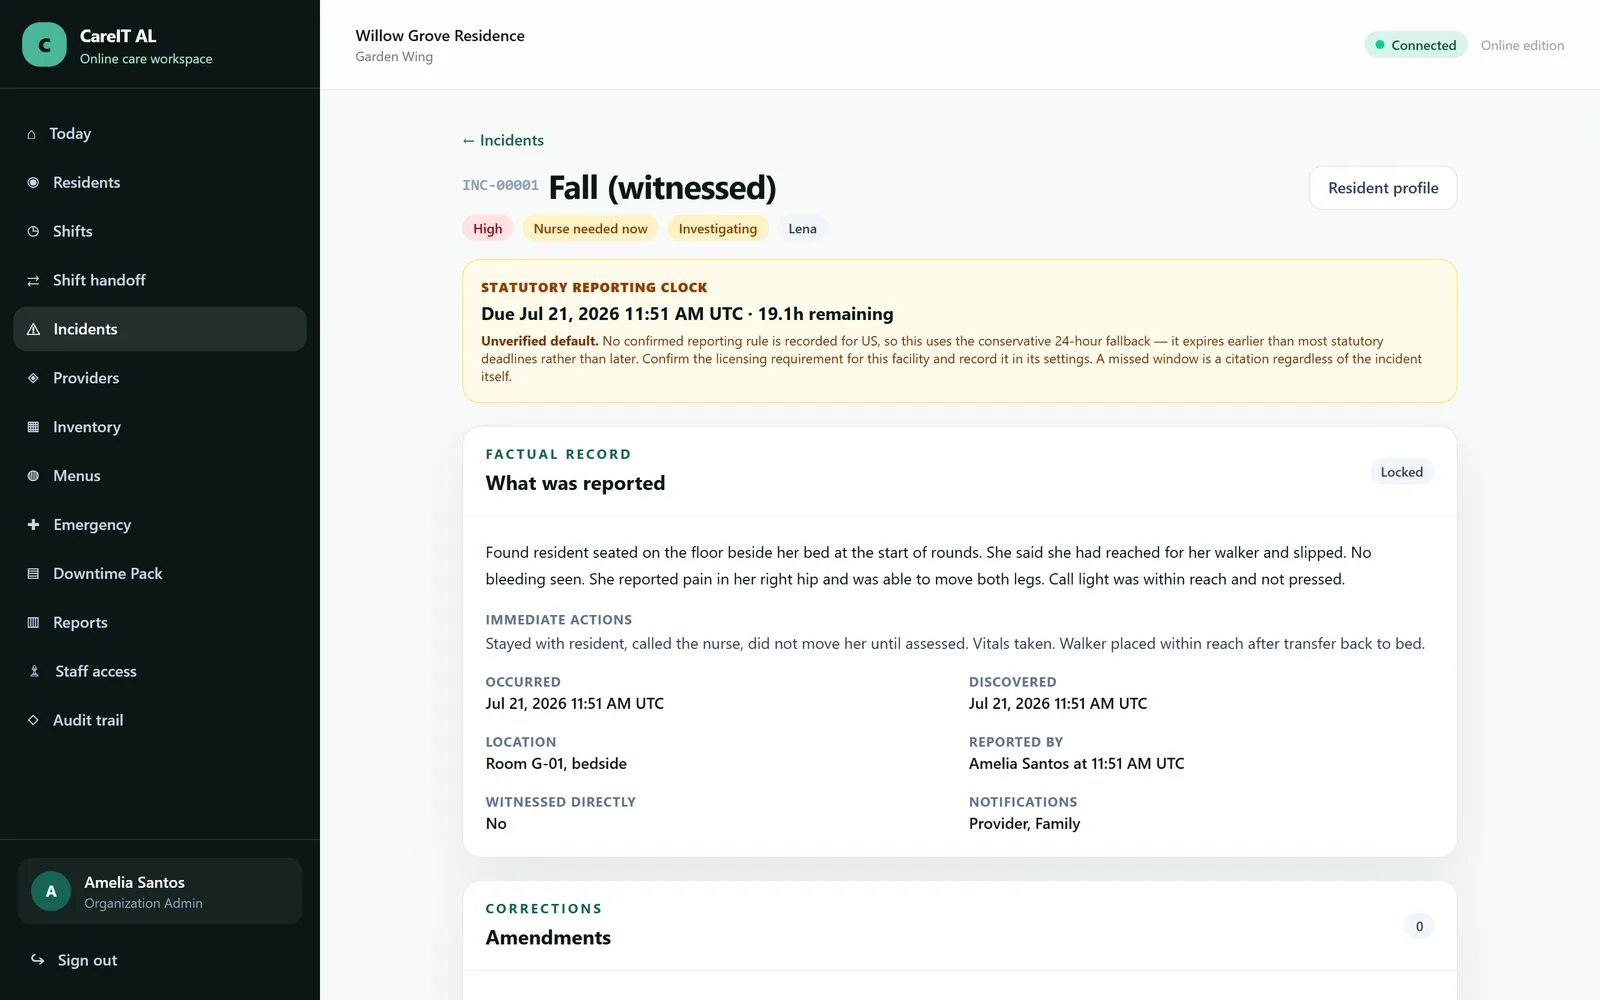Screen dimensions: 1600x1000
Task: Click the Immediate Actions label
Action: point(559,620)
